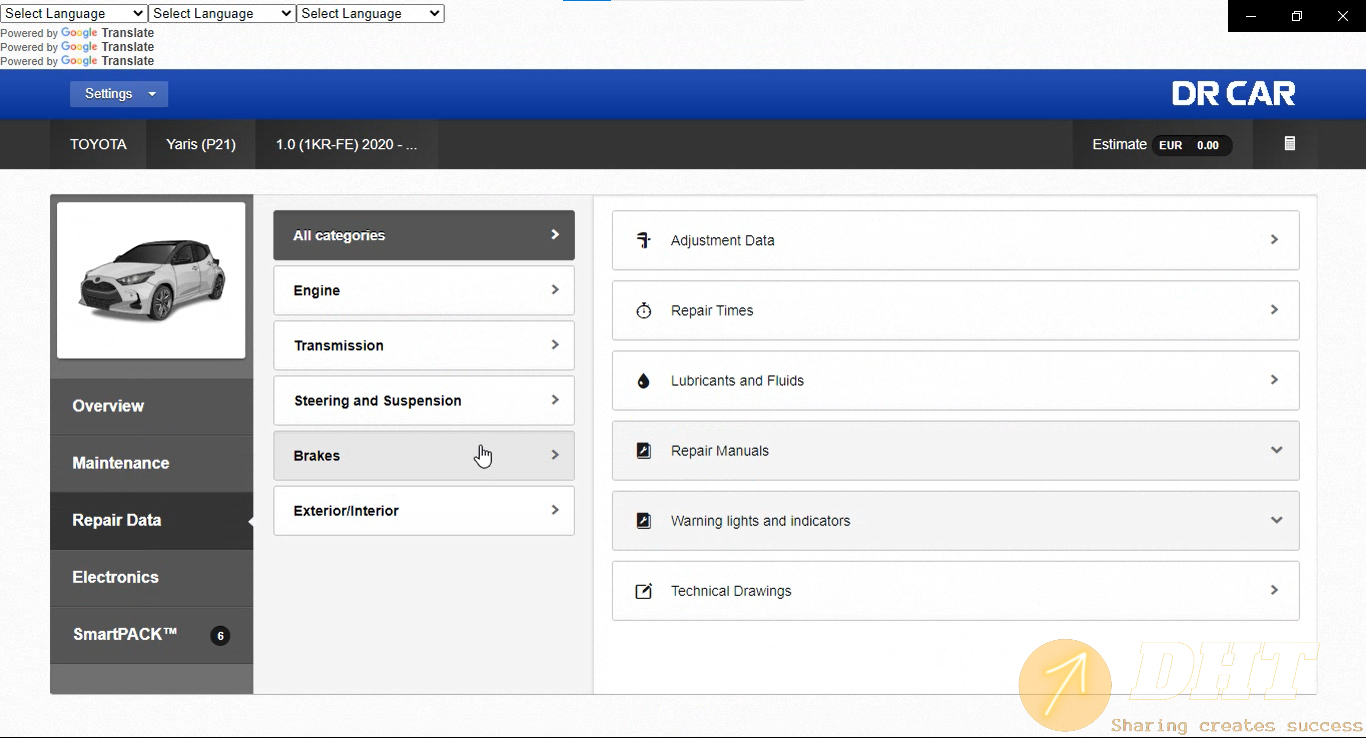The height and width of the screenshot is (738, 1366).
Task: Click the arrow on Technical Drawings row
Action: tap(1274, 590)
